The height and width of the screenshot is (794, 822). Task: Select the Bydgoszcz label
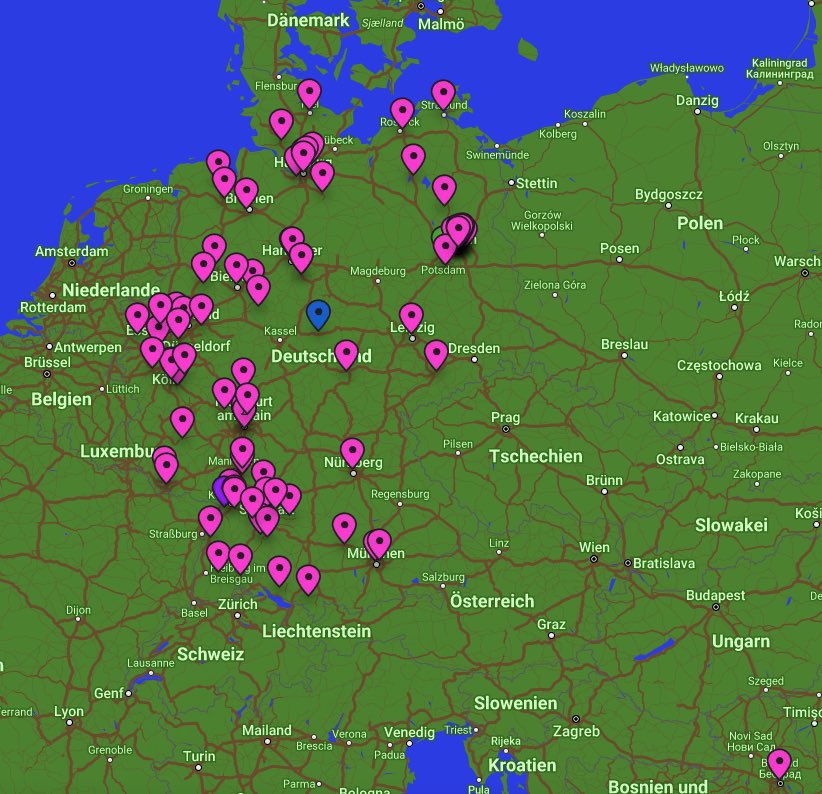pyautogui.click(x=668, y=194)
